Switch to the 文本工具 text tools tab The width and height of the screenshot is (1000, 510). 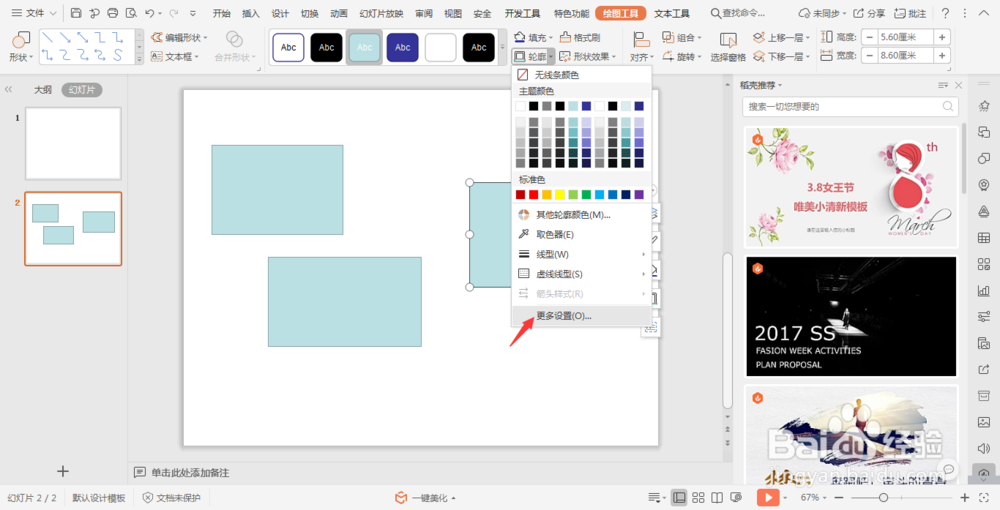click(x=672, y=13)
